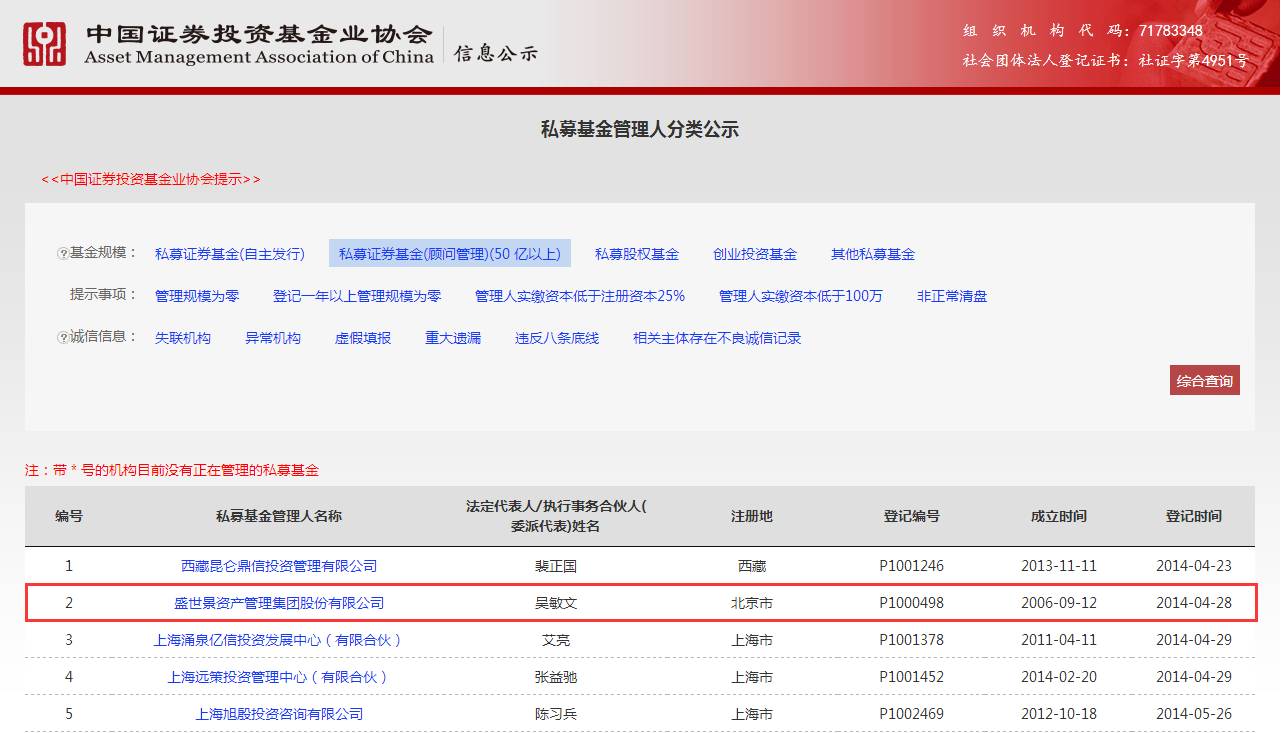Image resolution: width=1281 pixels, height=733 pixels.
Task: Click the red 综合查询 search button
Action: tap(1204, 380)
